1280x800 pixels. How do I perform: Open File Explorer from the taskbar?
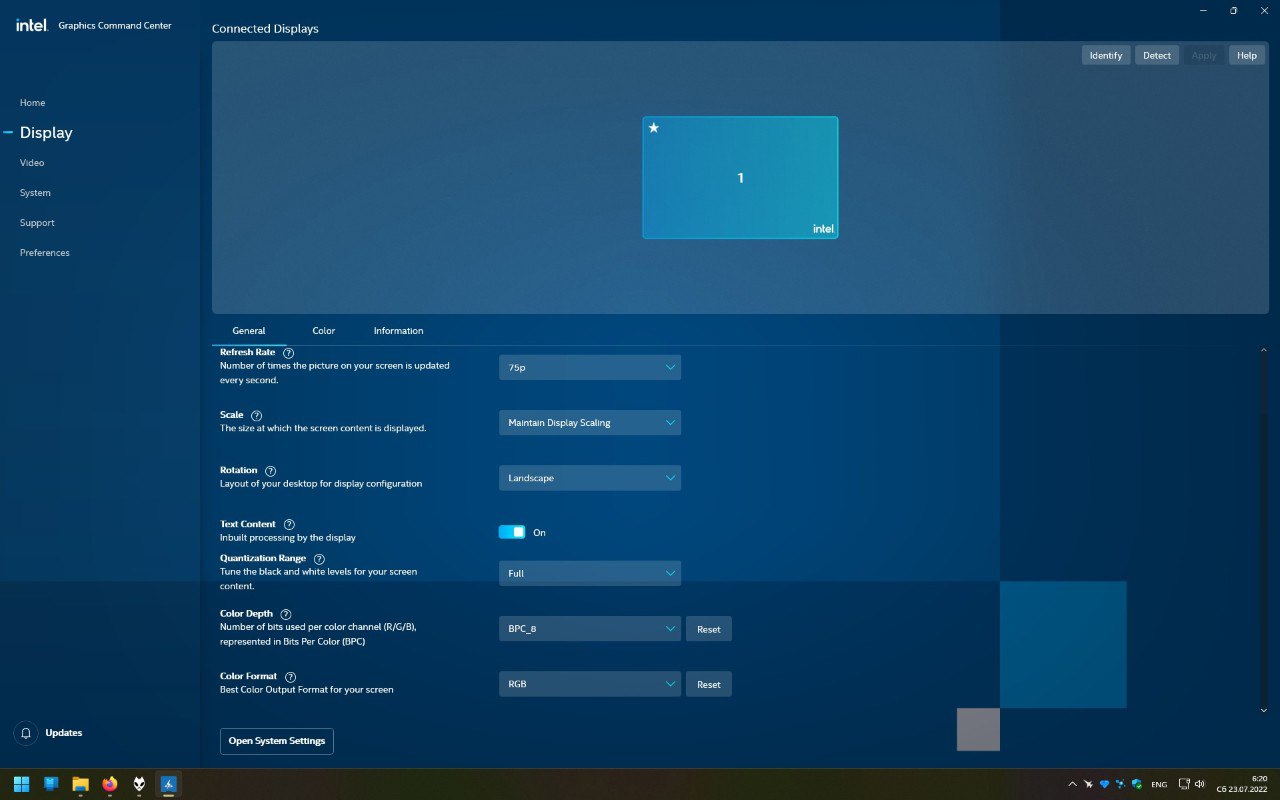[x=80, y=783]
